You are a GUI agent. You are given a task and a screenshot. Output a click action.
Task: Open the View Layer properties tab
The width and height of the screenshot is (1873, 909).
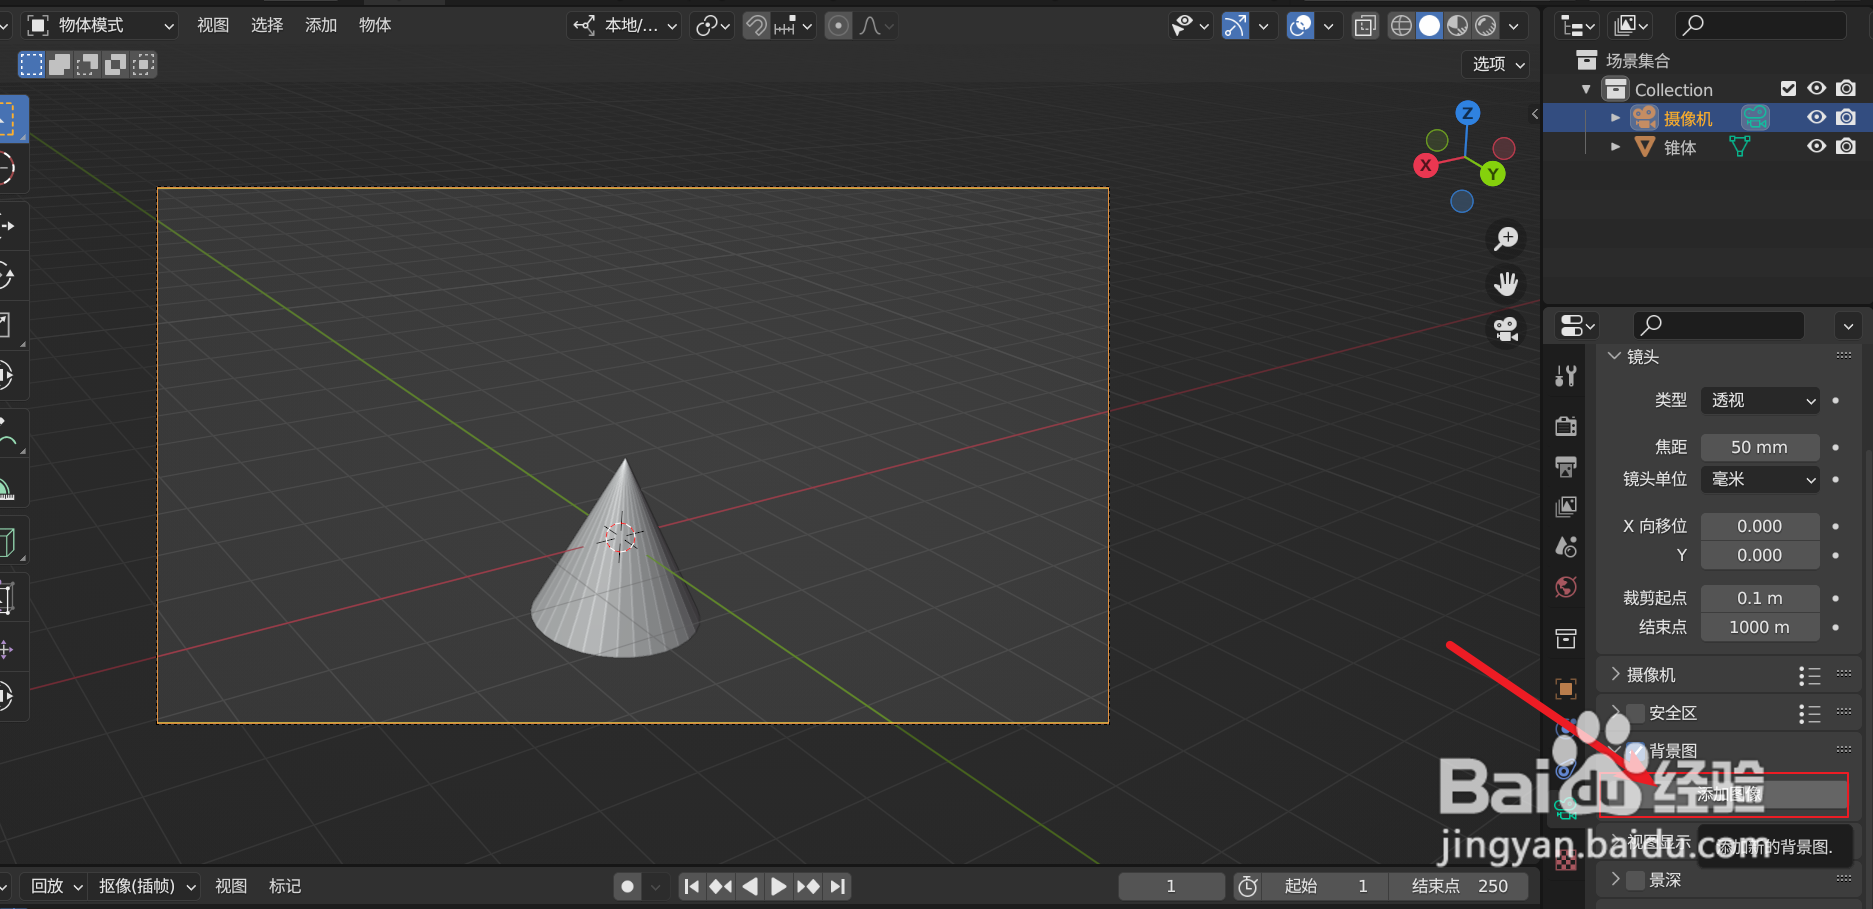pyautogui.click(x=1566, y=506)
